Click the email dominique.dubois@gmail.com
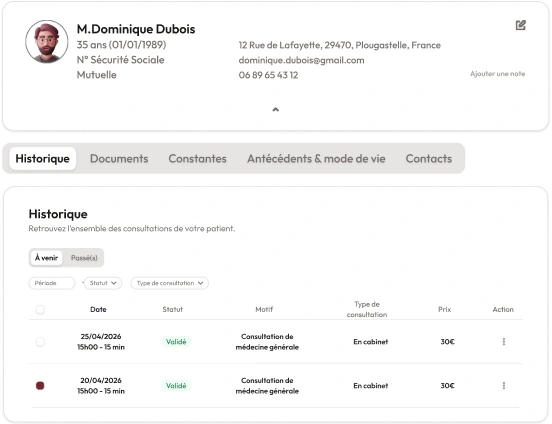This screenshot has height=424, width=552. pos(301,60)
